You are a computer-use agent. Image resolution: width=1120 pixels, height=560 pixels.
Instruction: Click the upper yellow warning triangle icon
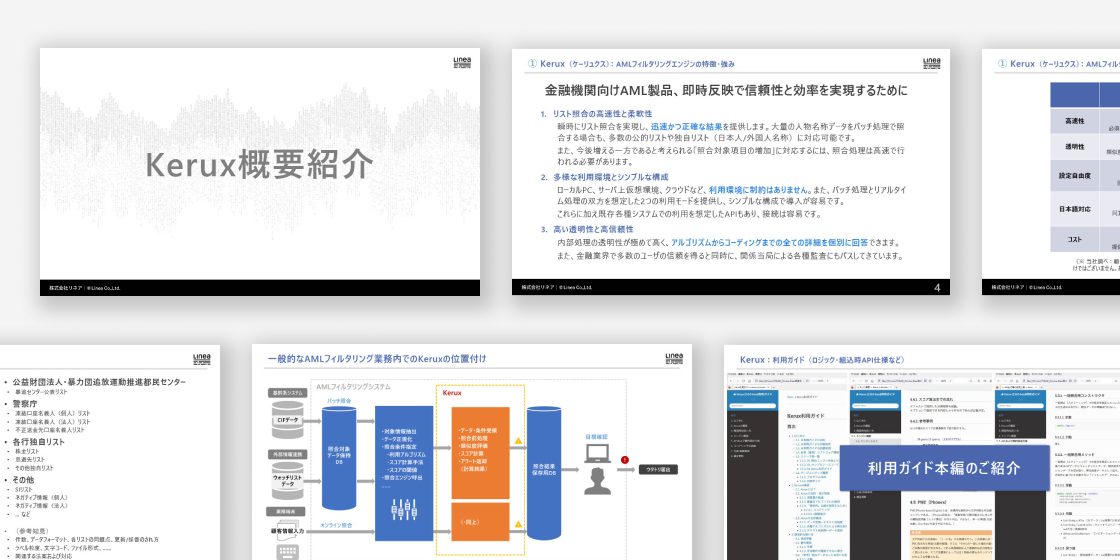pyautogui.click(x=518, y=441)
